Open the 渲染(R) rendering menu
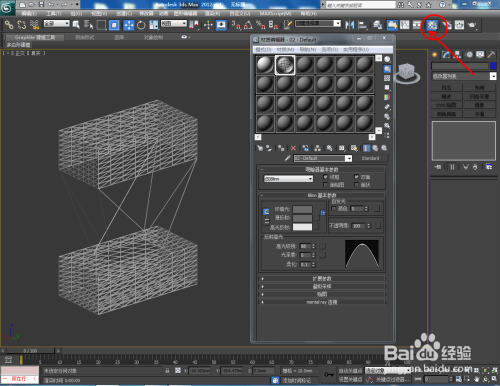The image size is (500, 386). (212, 14)
